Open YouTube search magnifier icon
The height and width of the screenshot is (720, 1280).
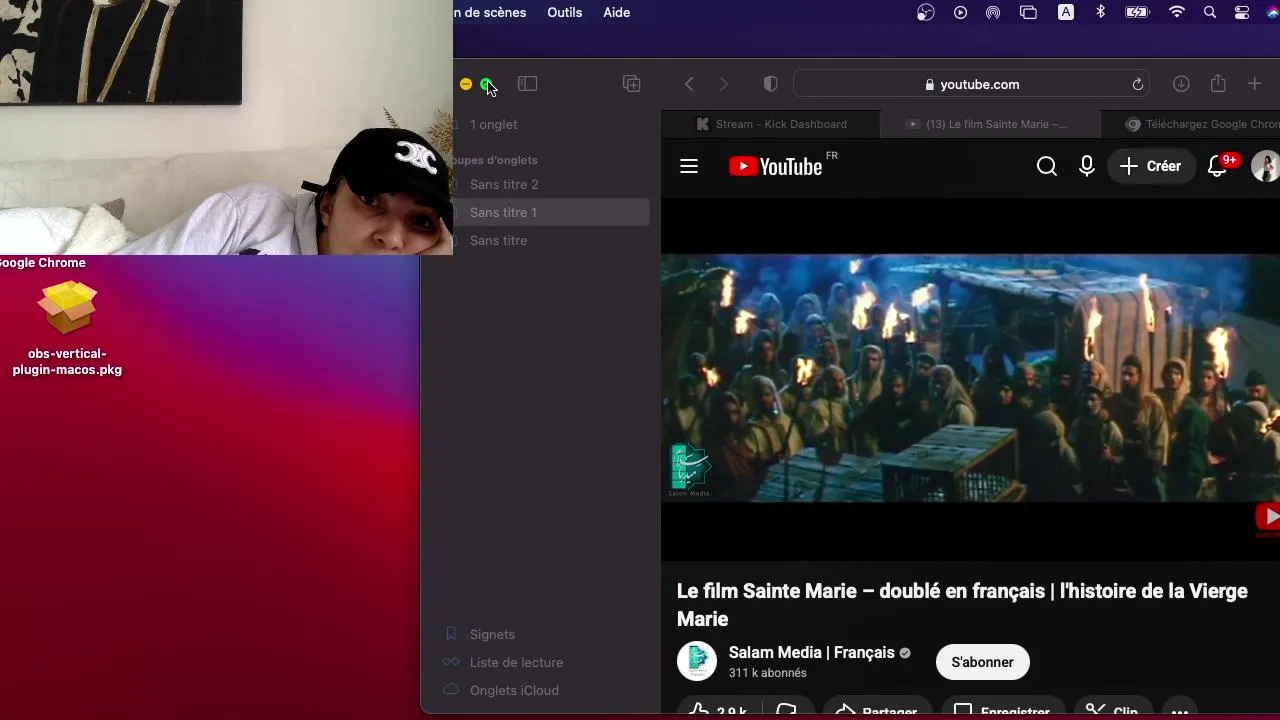tap(1047, 166)
